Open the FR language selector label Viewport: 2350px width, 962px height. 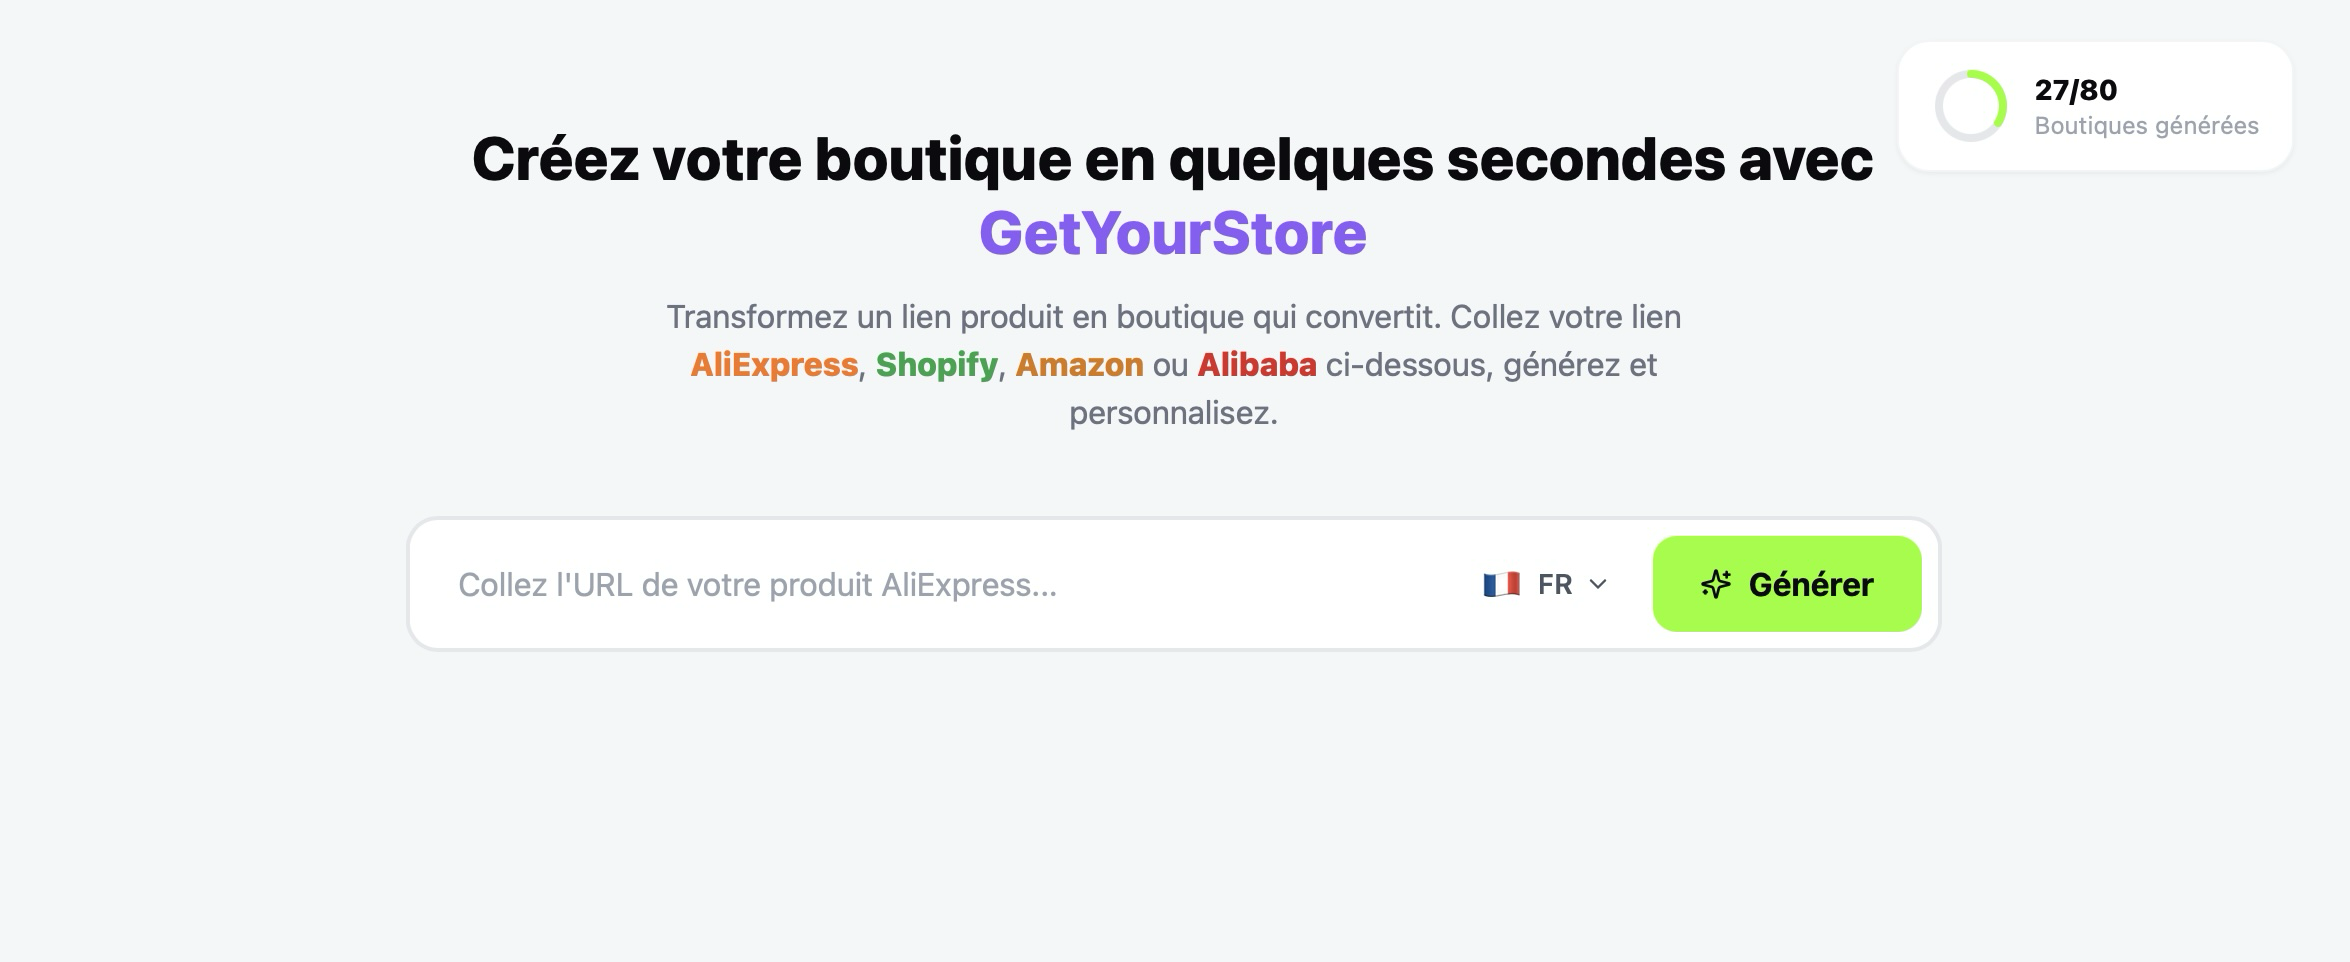[x=1555, y=584]
